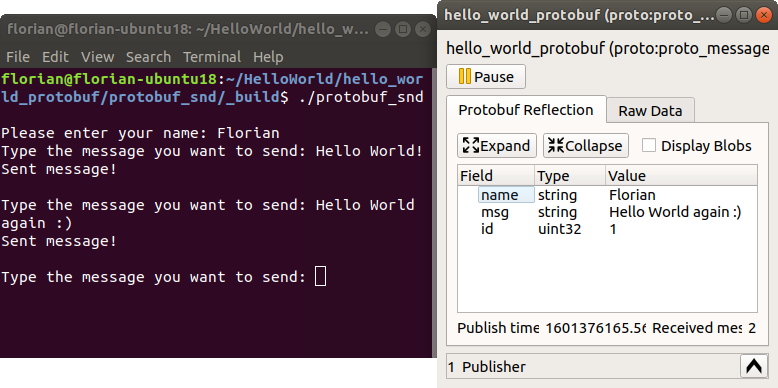Open the terminal Edit menu
778x388 pixels.
coord(55,57)
